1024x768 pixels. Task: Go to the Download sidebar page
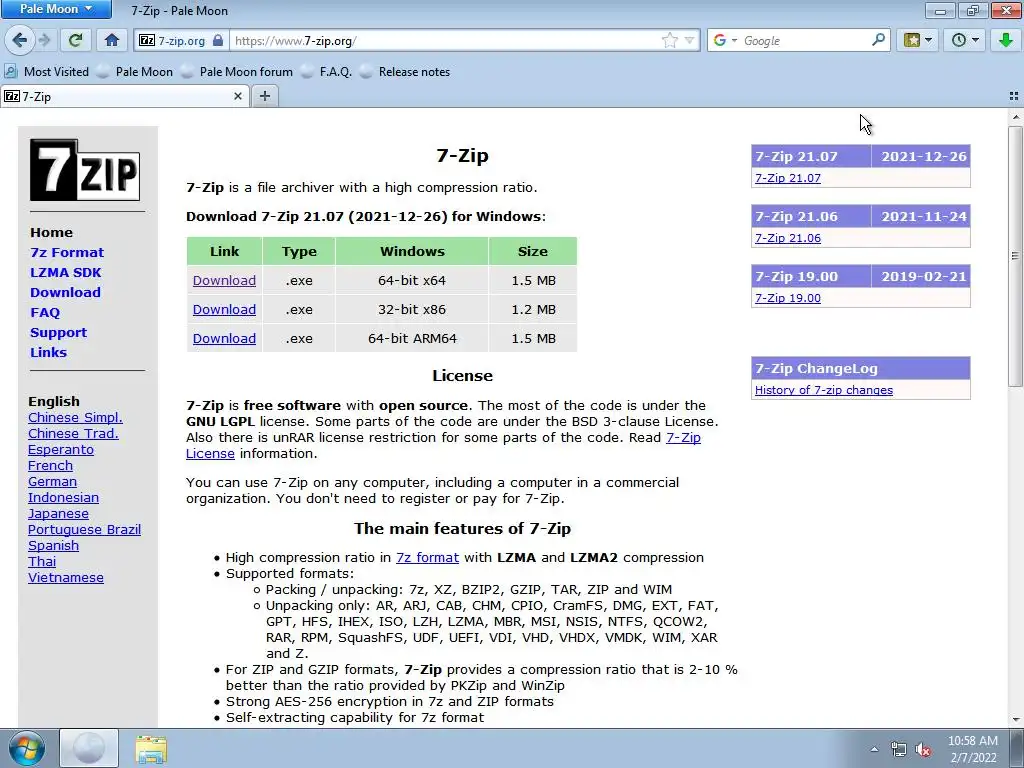(65, 293)
